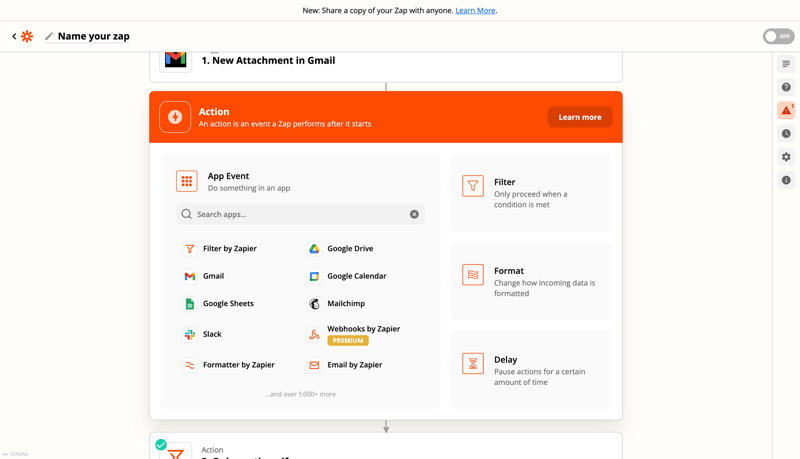The image size is (800, 459).
Task: Click the PREMIUM badge under Webhooks
Action: (348, 340)
